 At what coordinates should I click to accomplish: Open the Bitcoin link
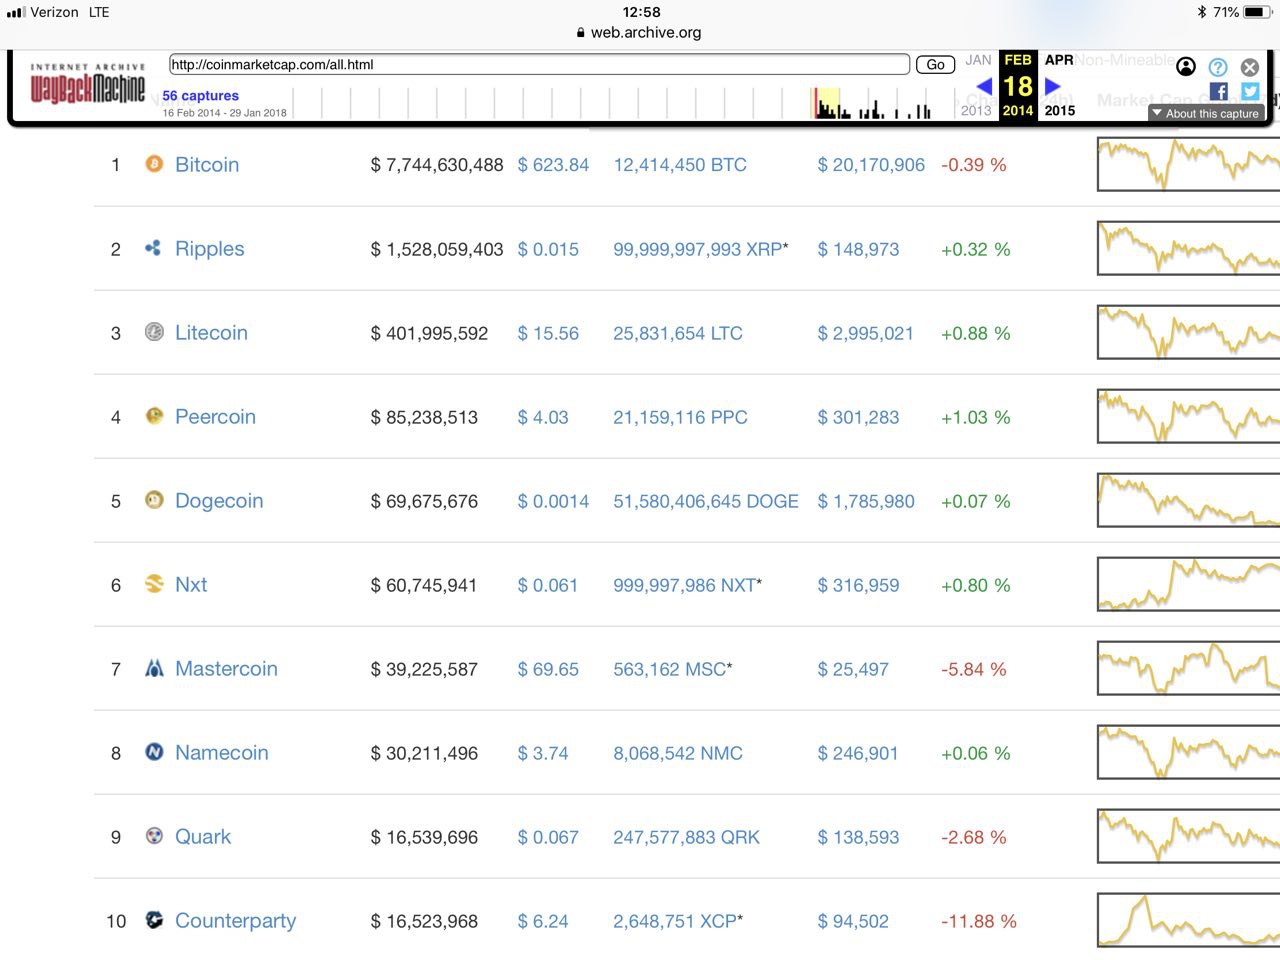[207, 165]
